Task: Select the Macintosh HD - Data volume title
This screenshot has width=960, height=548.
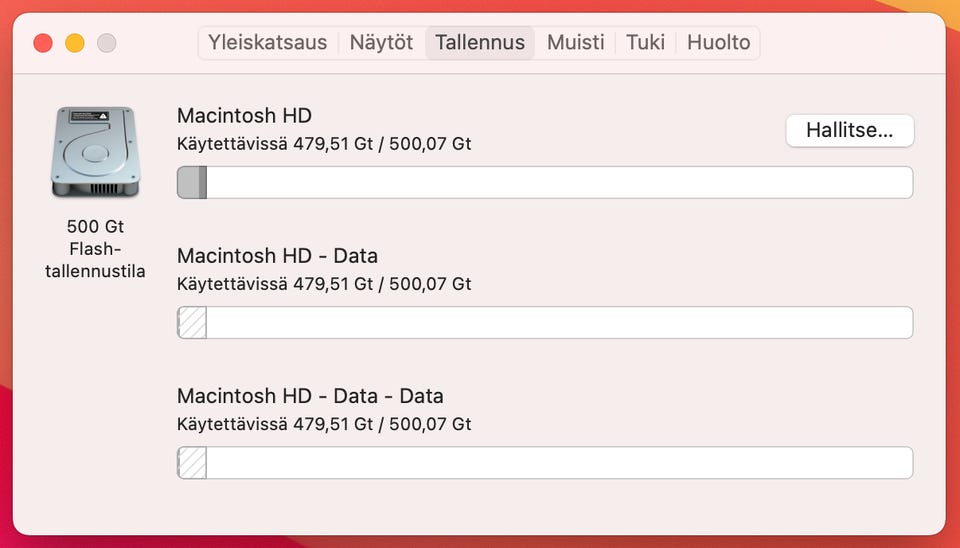Action: coord(277,256)
